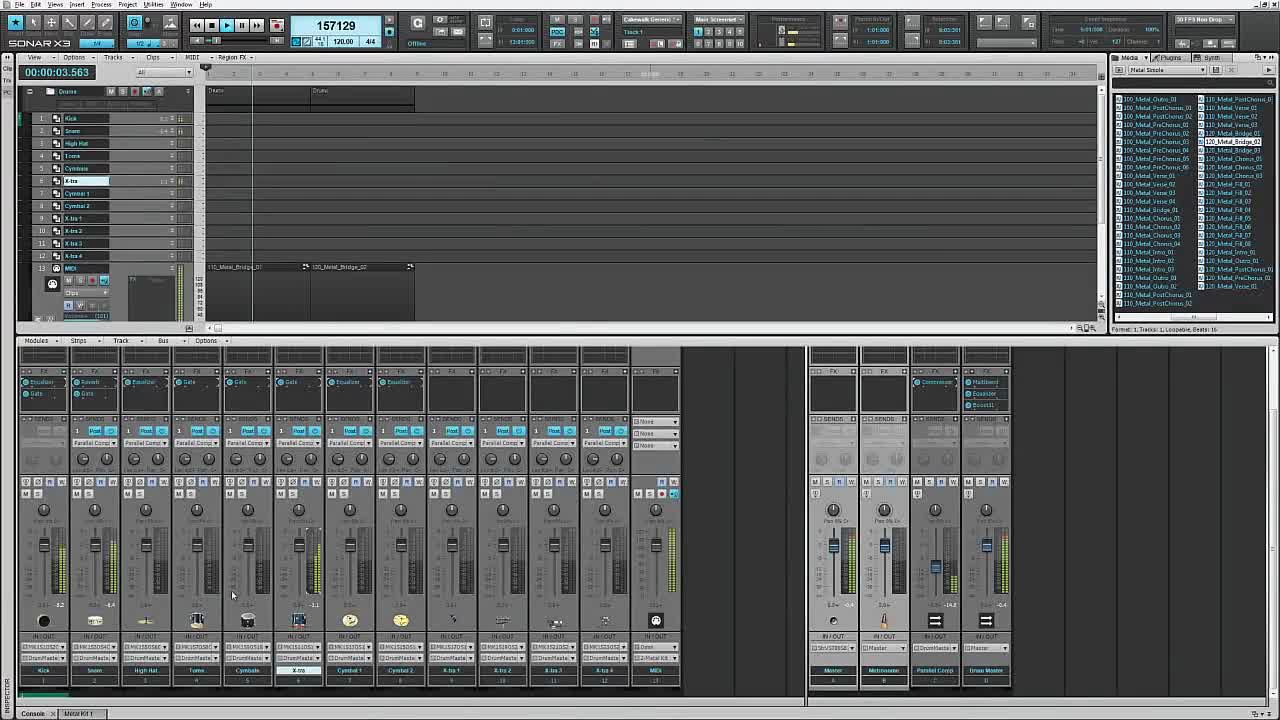This screenshot has height=720, width=1280.
Task: Click the transport Record button
Action: [276, 25]
